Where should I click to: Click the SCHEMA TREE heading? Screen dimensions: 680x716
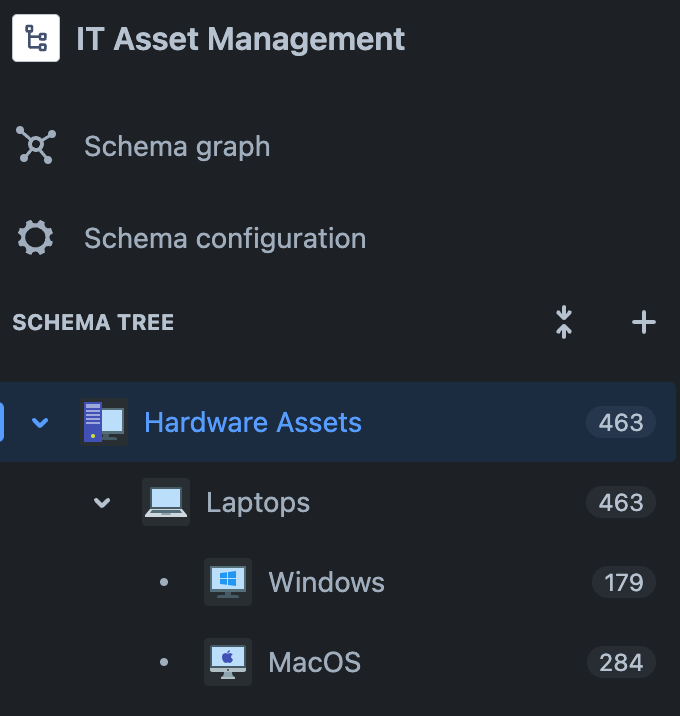click(x=93, y=322)
